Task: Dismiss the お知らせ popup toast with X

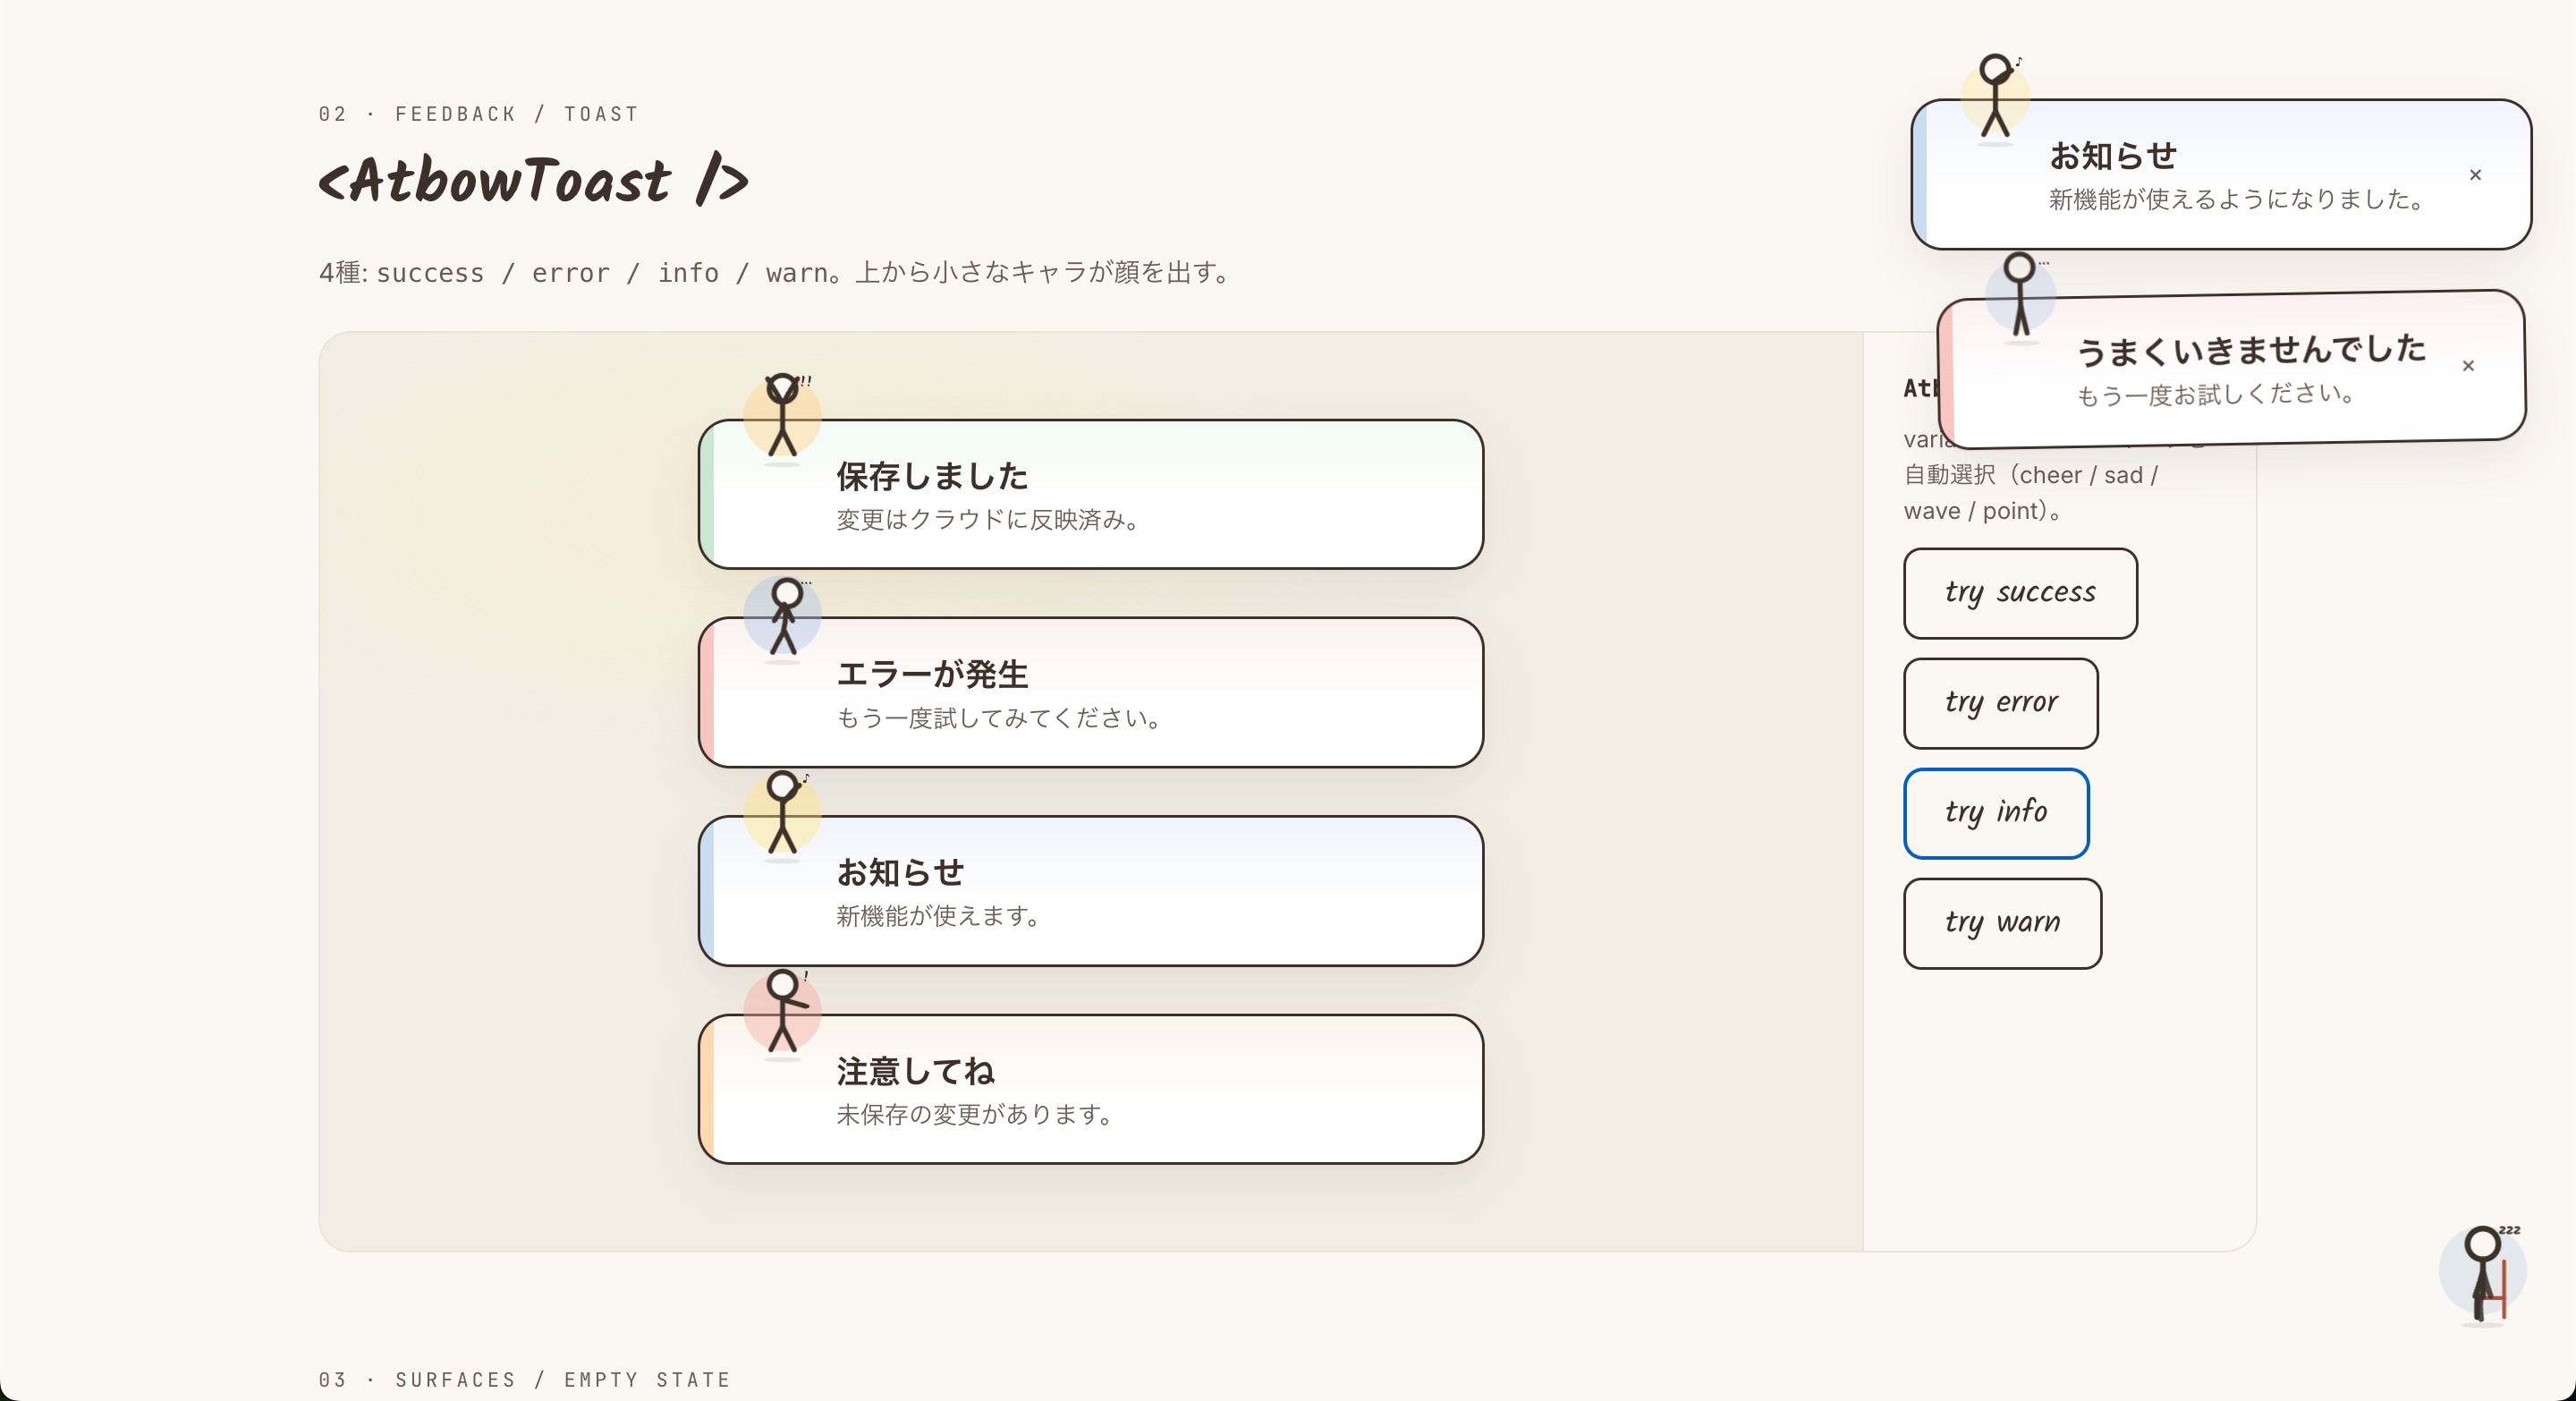Action: tap(2475, 175)
